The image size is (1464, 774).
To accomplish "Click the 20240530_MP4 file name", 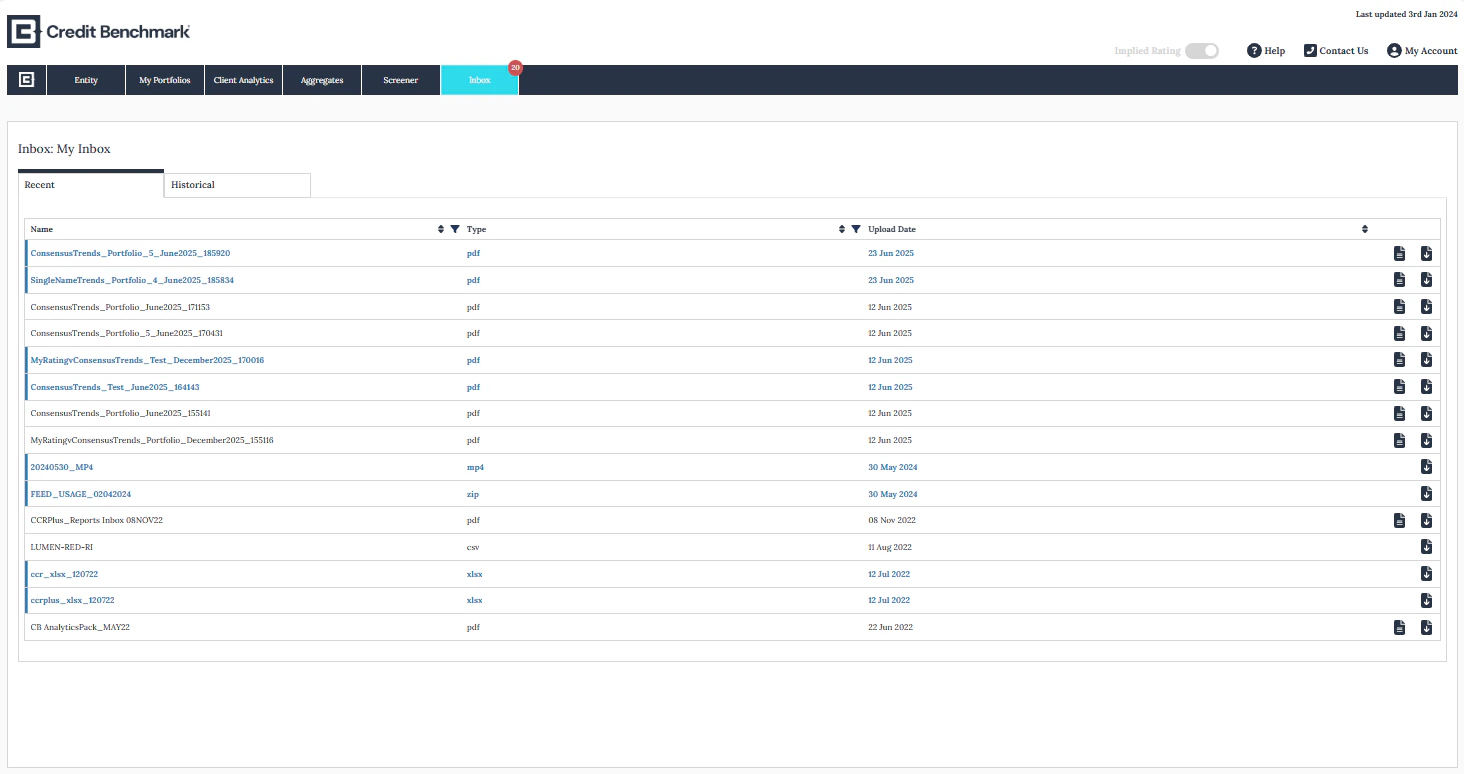I will click(x=62, y=467).
